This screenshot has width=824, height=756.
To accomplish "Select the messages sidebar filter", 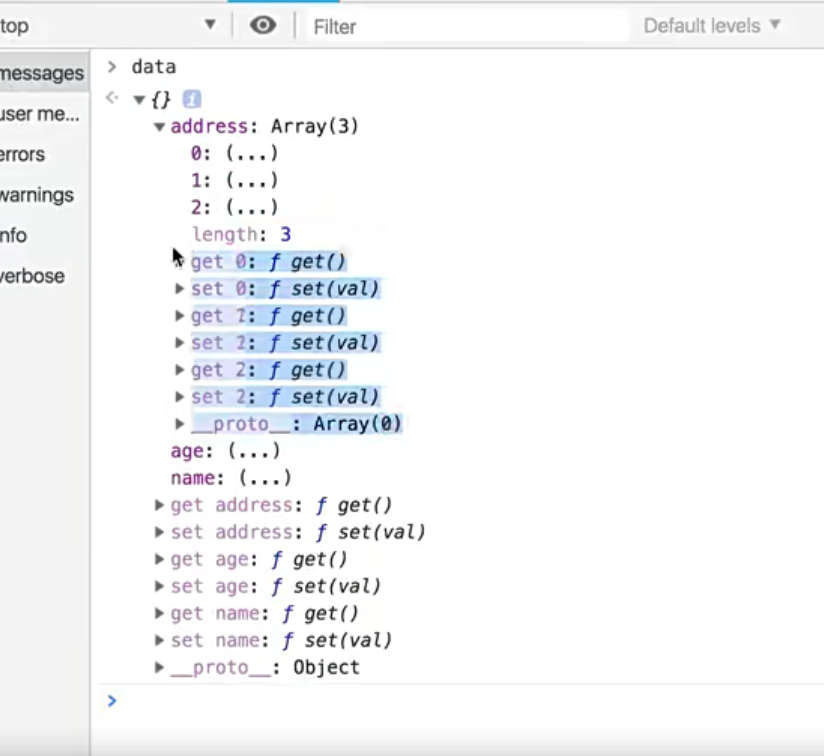I will click(40, 73).
